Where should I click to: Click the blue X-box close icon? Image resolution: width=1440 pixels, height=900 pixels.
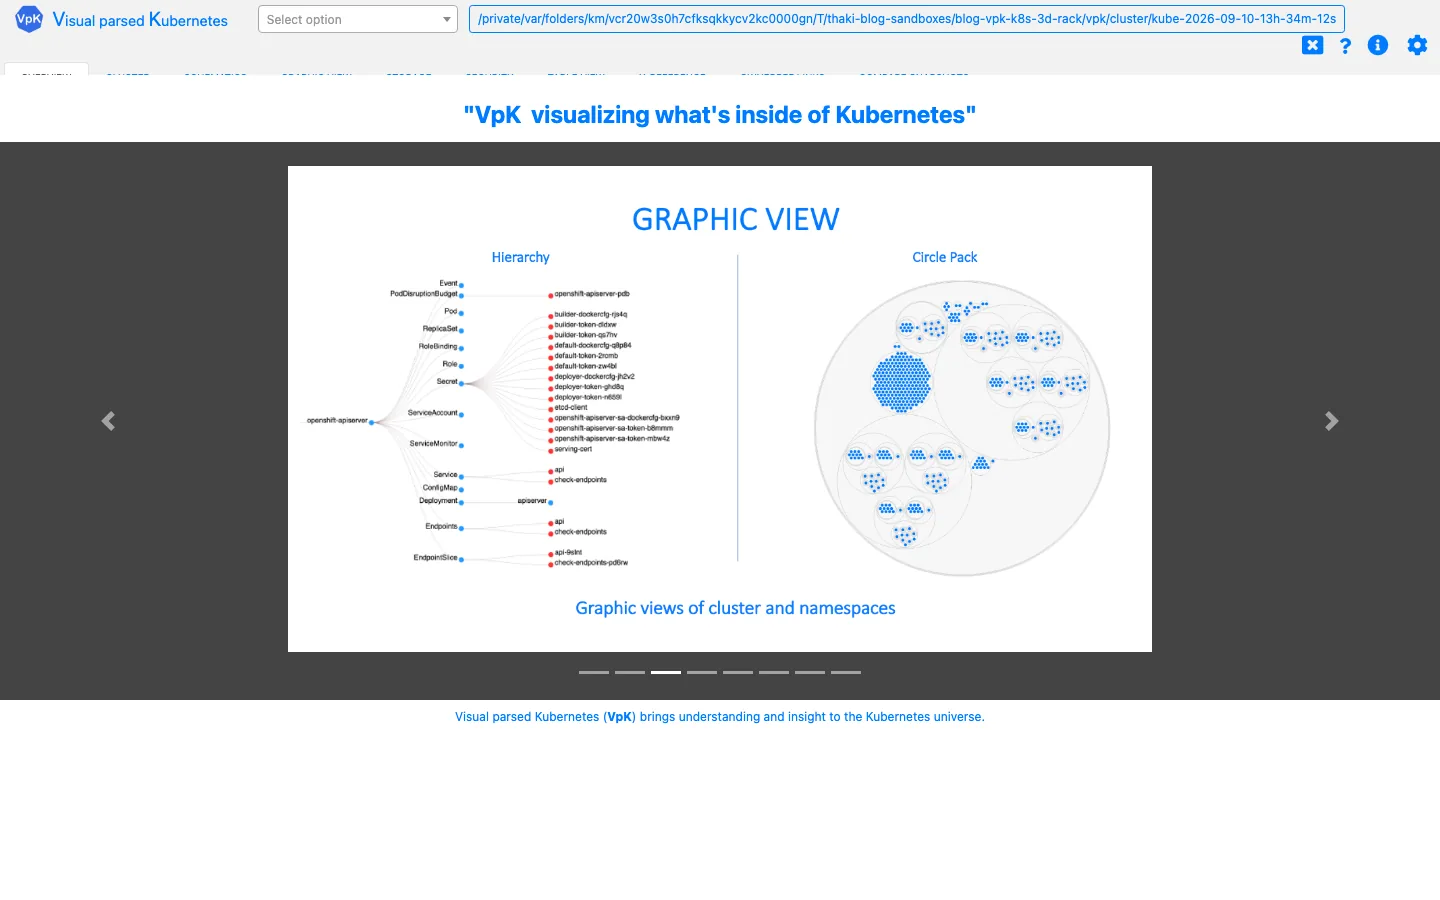[1312, 45]
